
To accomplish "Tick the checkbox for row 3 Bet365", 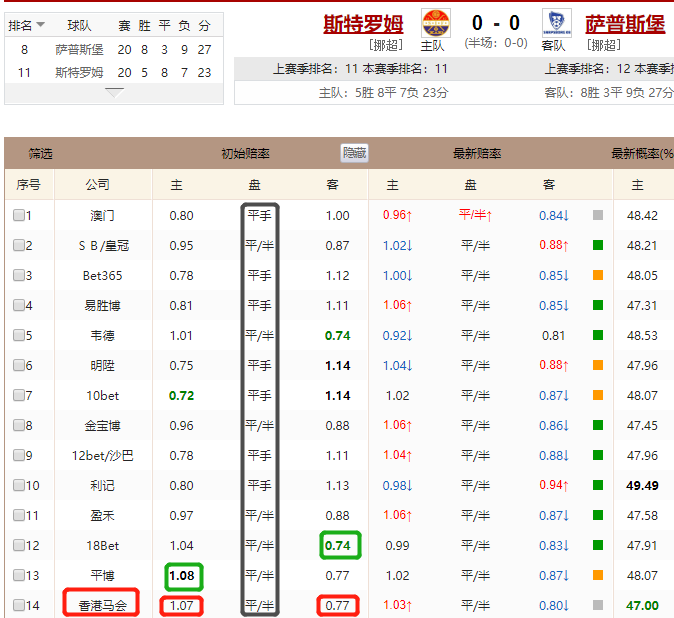I will (x=19, y=275).
